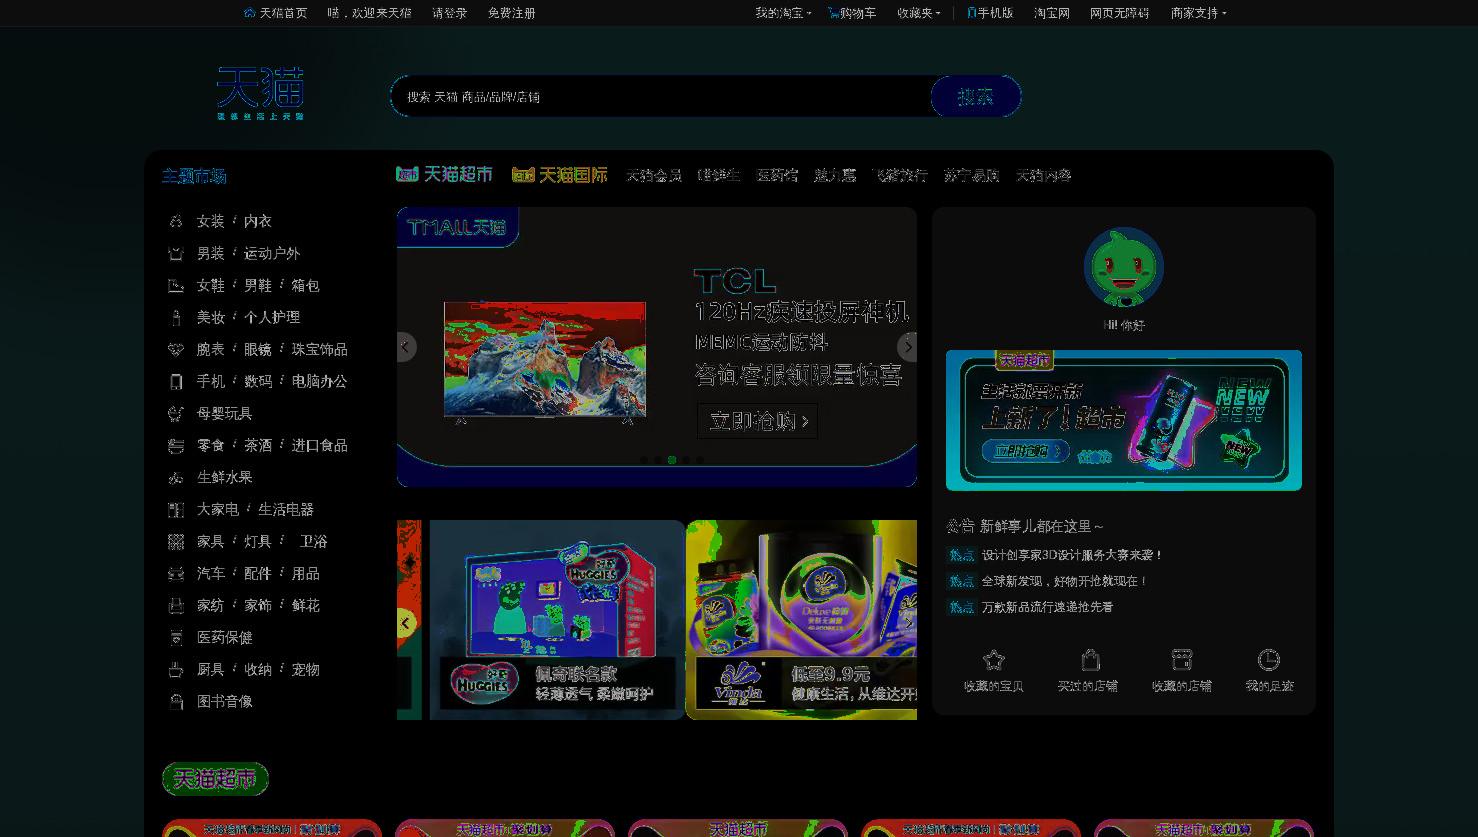Open the mobile version 手机版 link
Viewport: 1478px width, 837px height.
pos(990,13)
